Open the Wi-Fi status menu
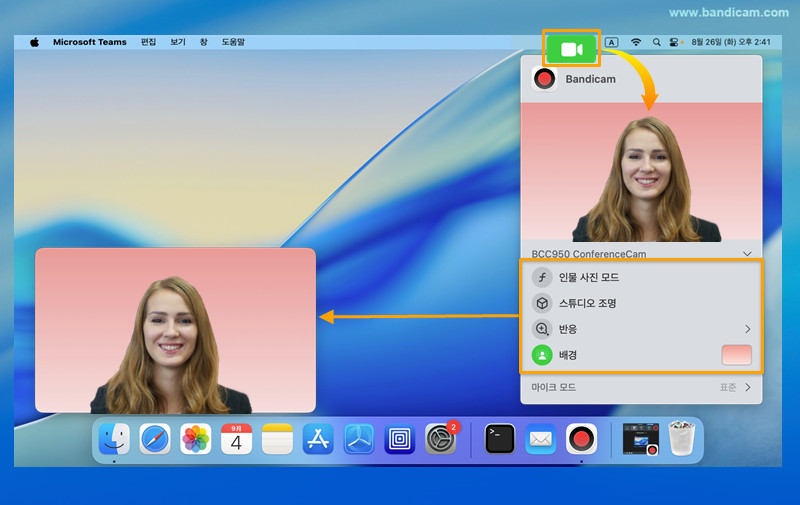 (636, 42)
